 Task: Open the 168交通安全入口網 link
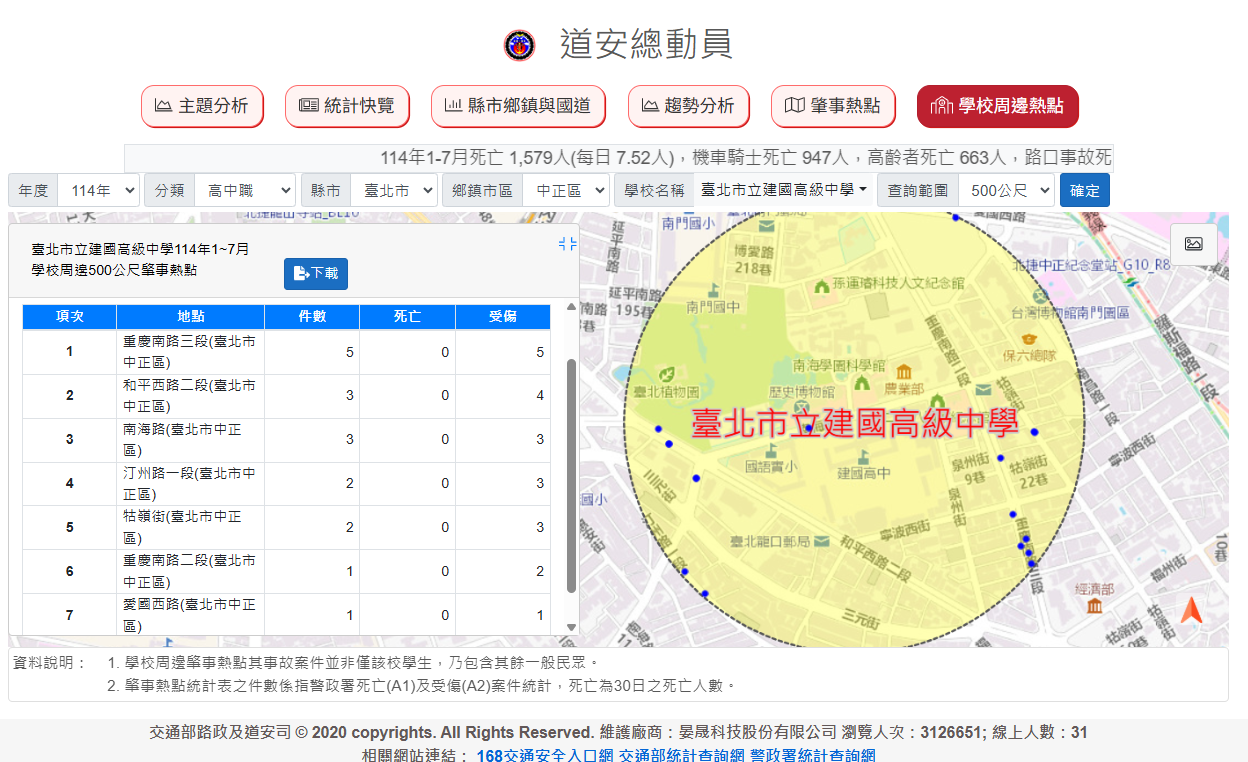click(x=544, y=755)
